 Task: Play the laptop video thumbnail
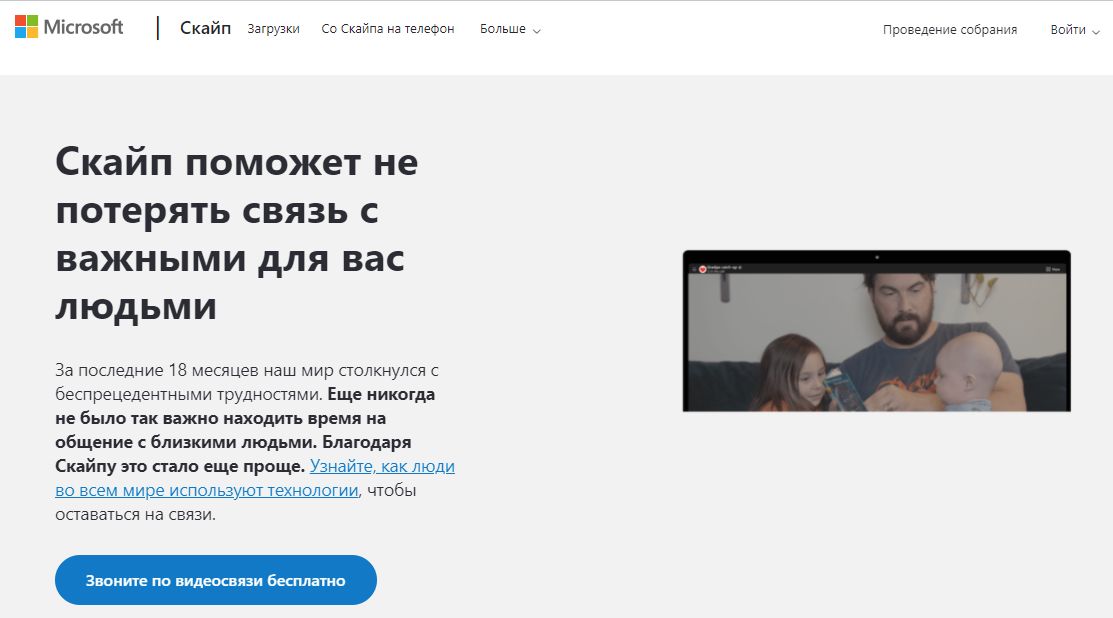click(x=877, y=331)
